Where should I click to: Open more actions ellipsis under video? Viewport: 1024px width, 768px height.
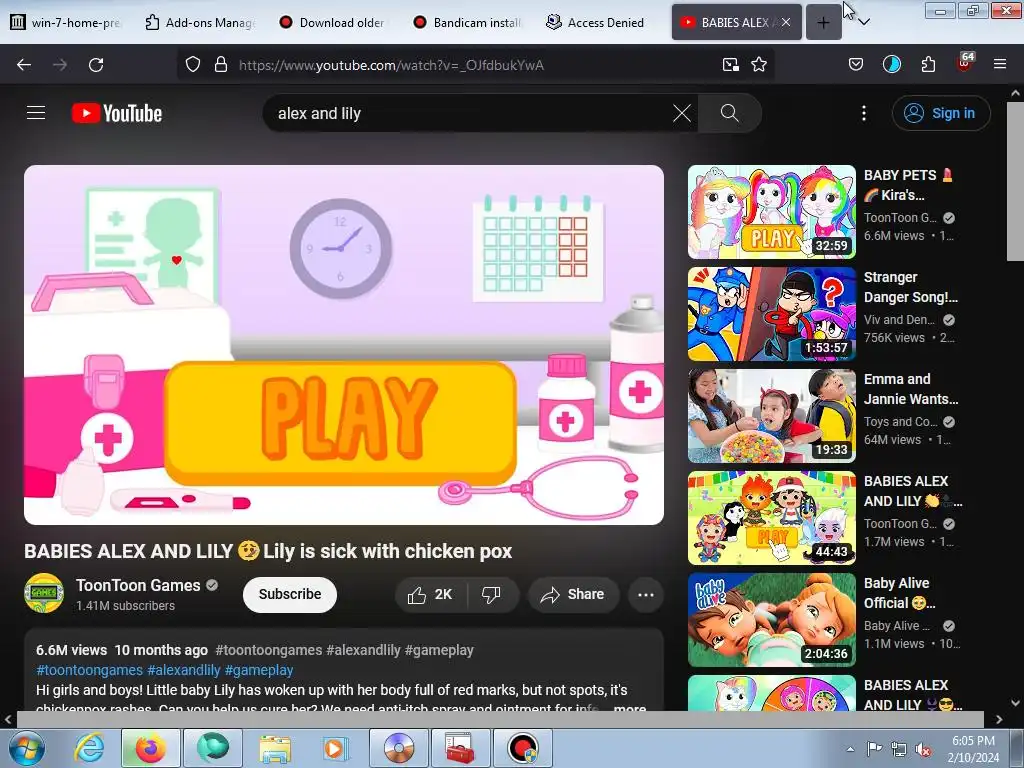pos(645,594)
